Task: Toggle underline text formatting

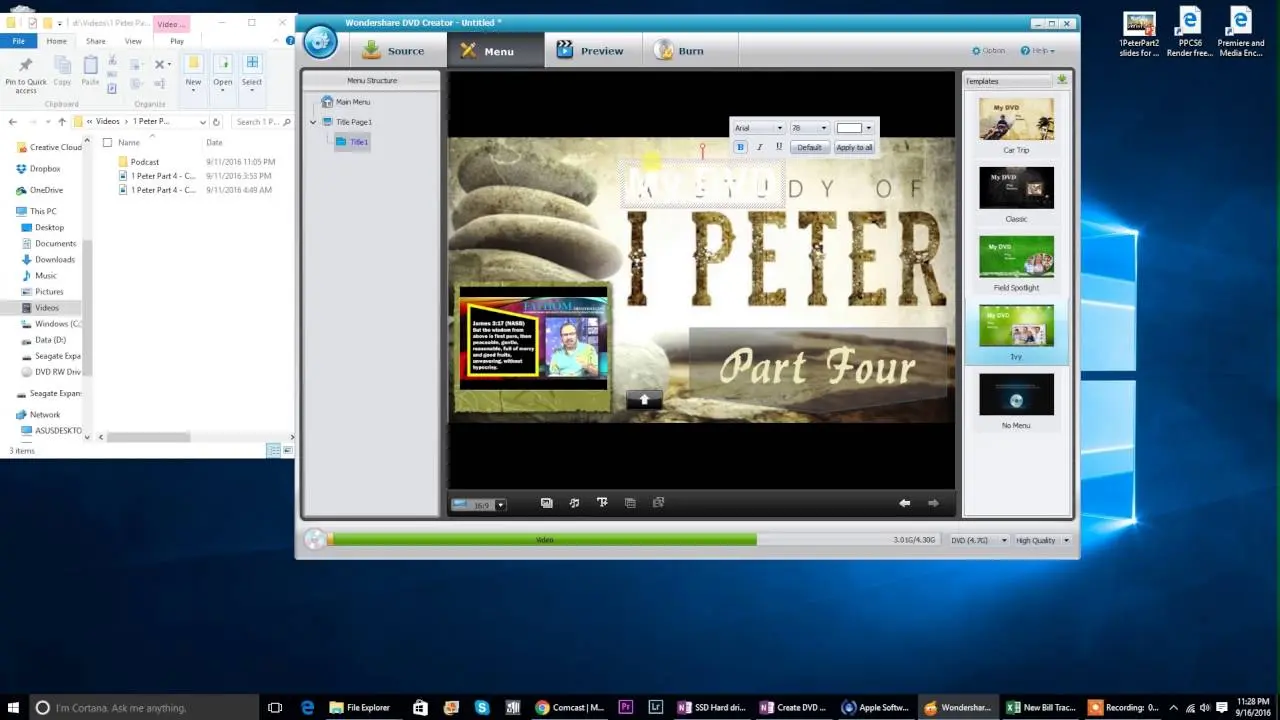Action: tap(779, 147)
